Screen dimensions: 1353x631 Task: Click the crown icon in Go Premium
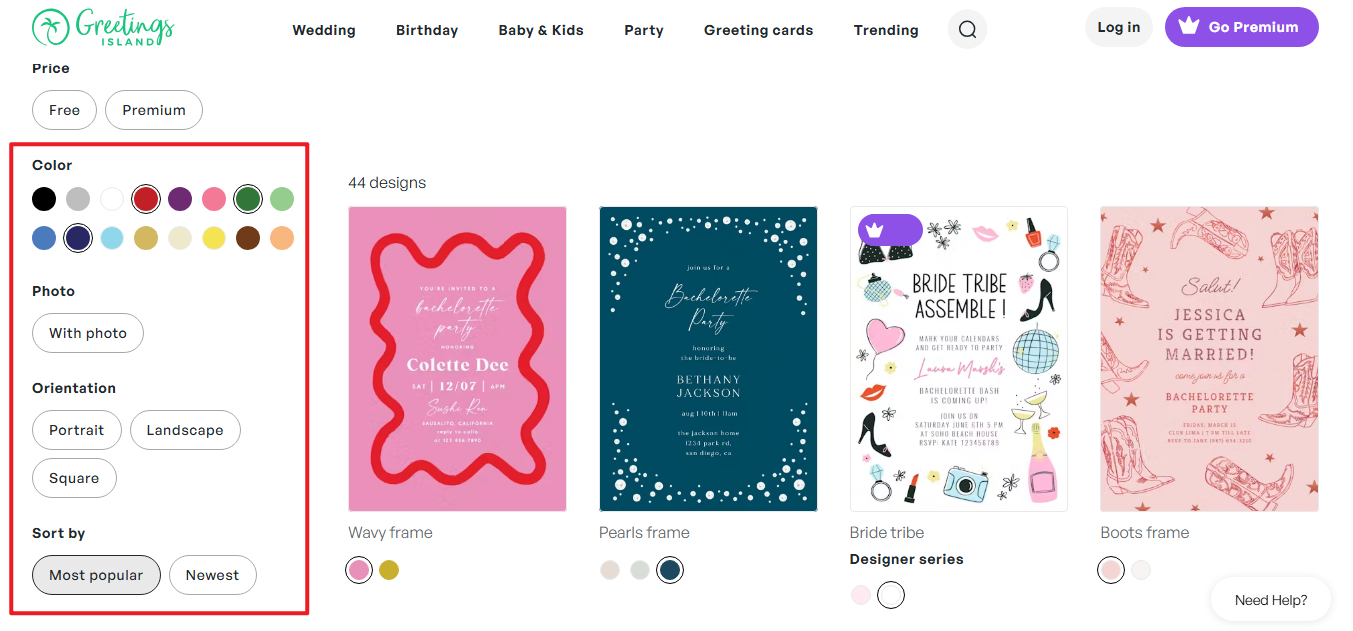tap(1189, 27)
